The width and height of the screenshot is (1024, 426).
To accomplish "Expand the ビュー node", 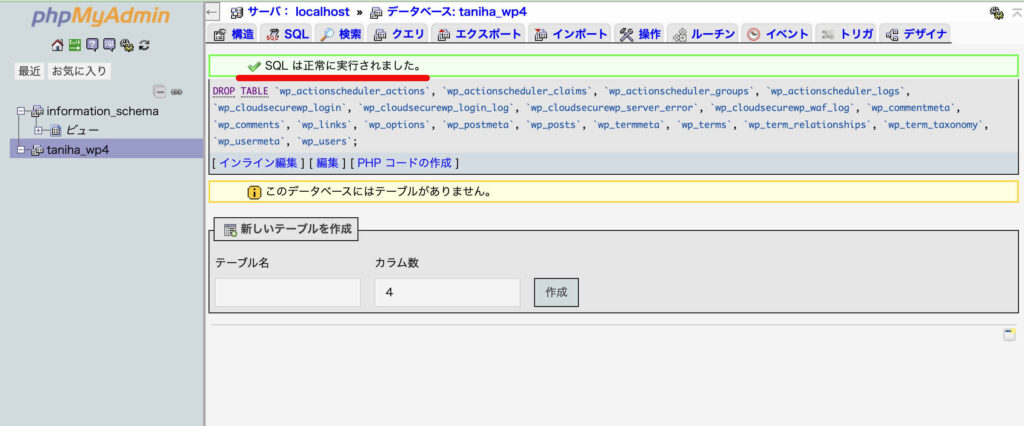I will click(38, 131).
